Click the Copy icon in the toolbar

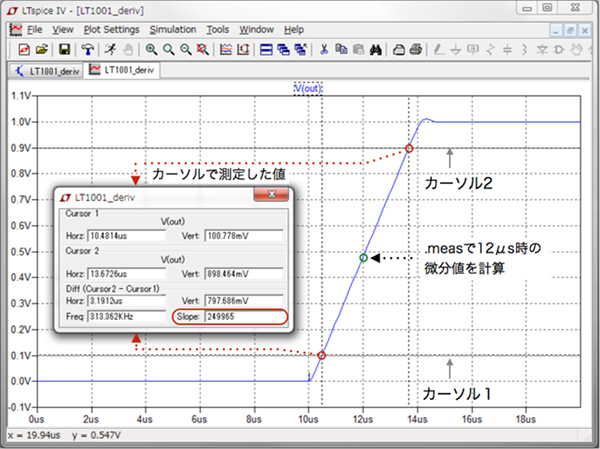point(340,49)
